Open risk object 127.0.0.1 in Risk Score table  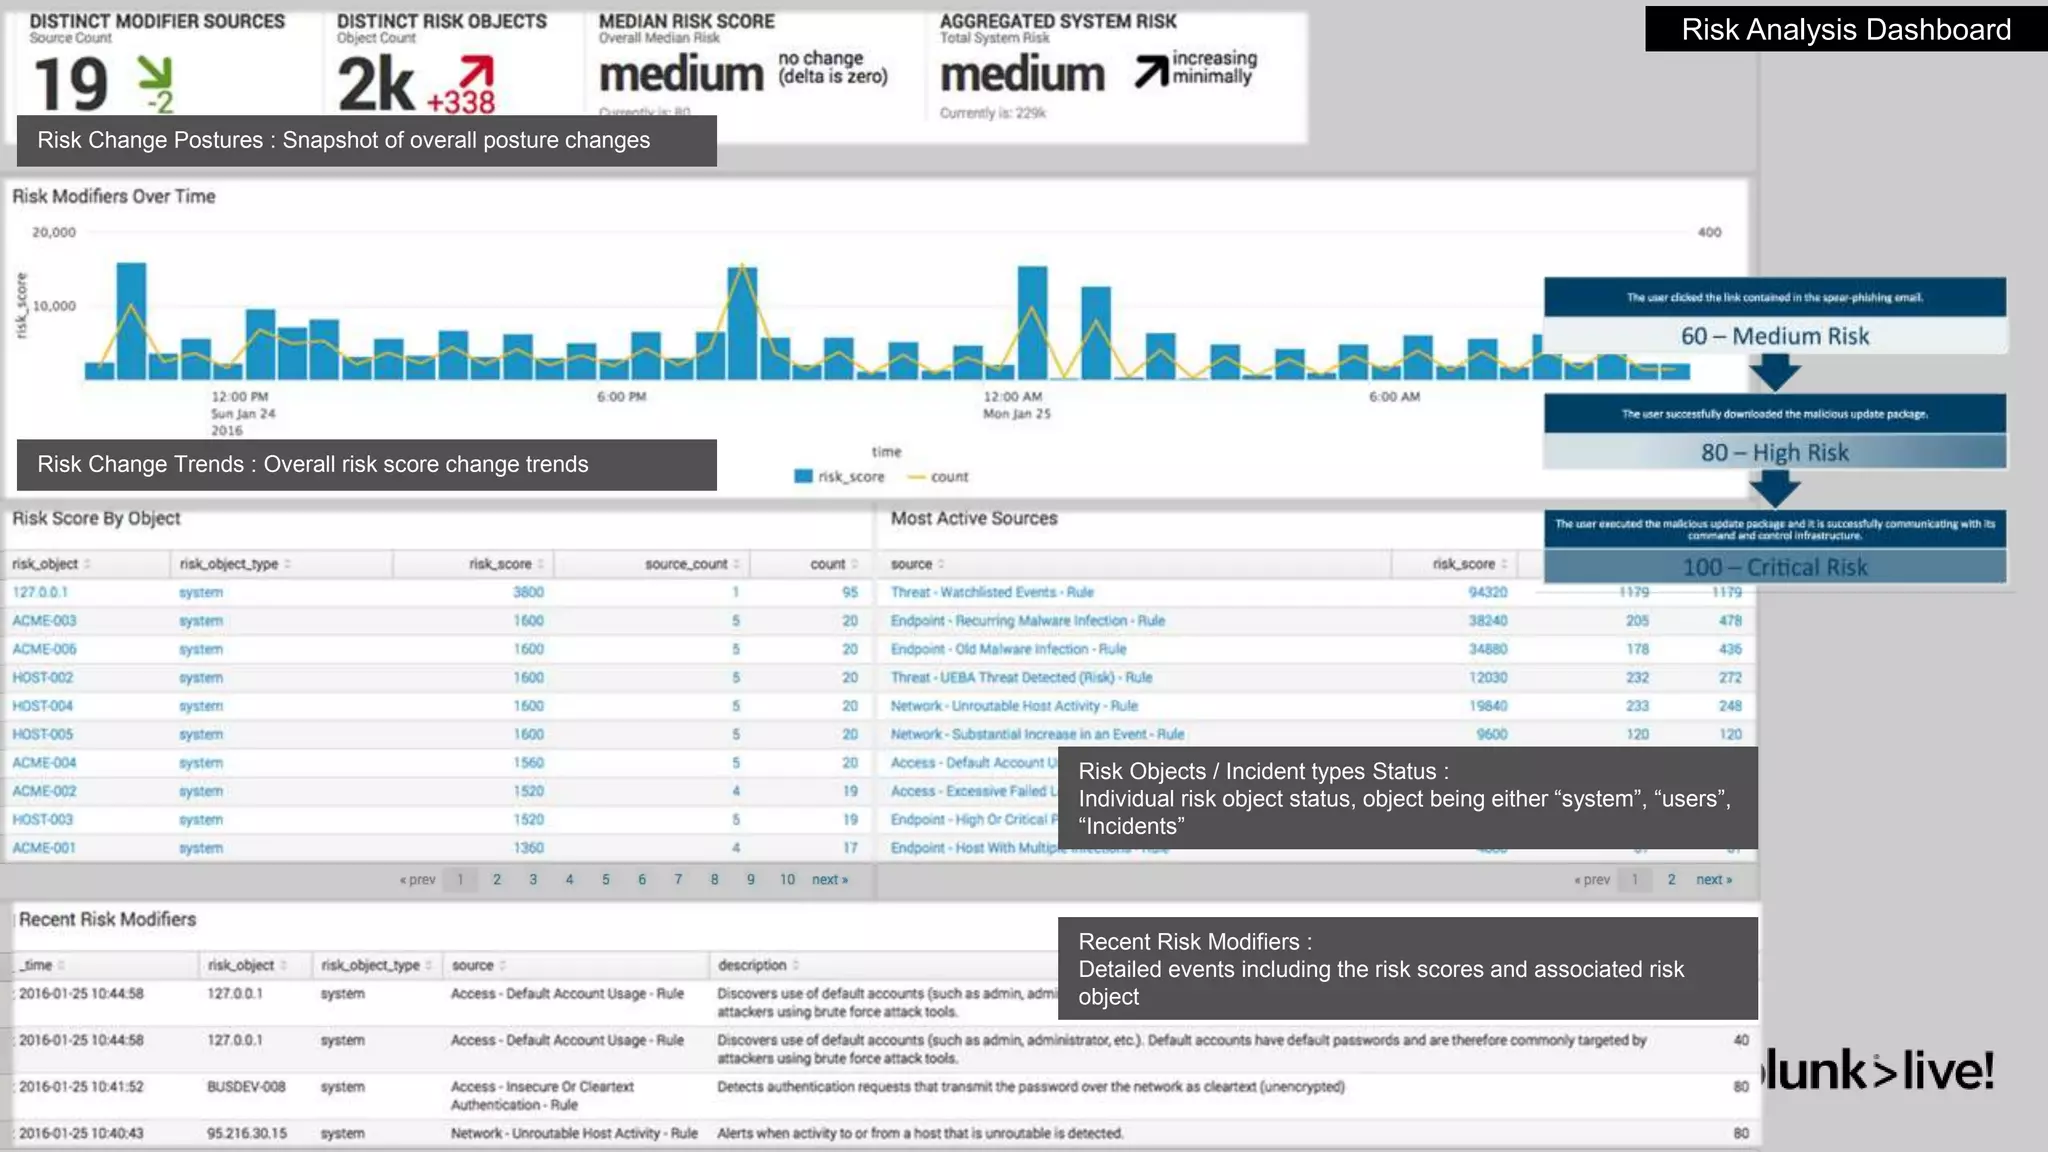pos(40,592)
